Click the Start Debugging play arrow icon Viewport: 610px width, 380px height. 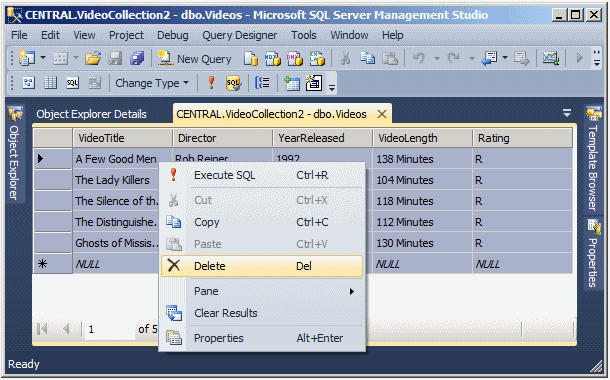click(579, 58)
